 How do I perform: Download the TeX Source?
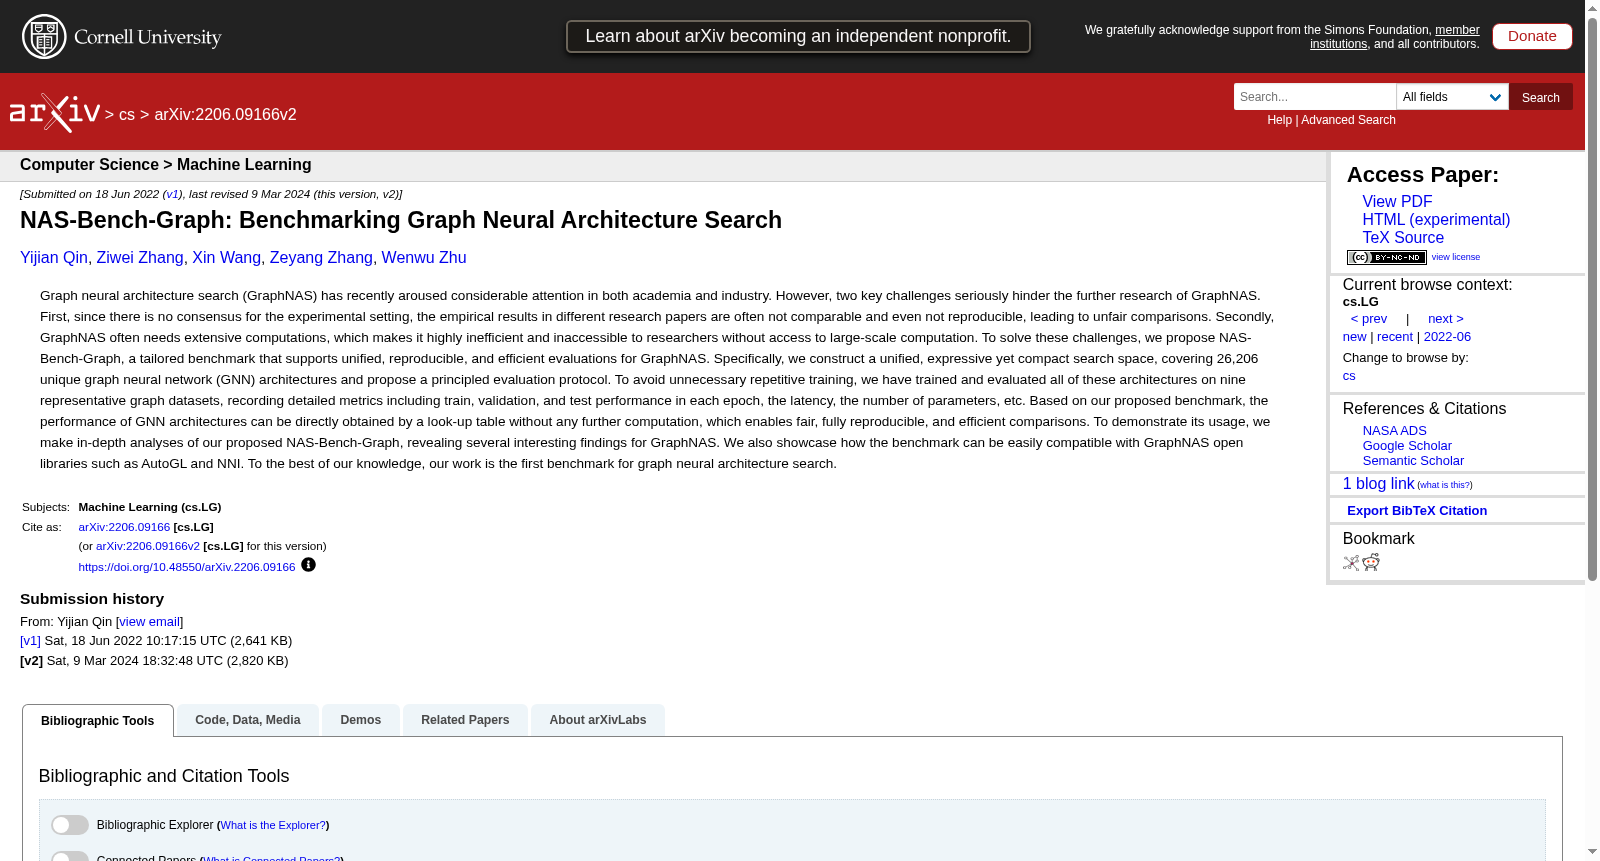[1403, 237]
